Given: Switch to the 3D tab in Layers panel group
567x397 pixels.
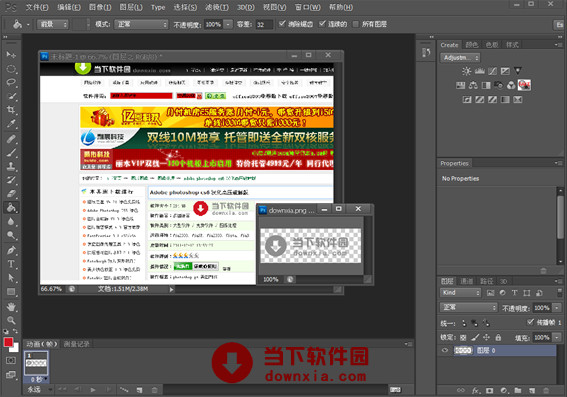Looking at the screenshot, I should tap(503, 281).
